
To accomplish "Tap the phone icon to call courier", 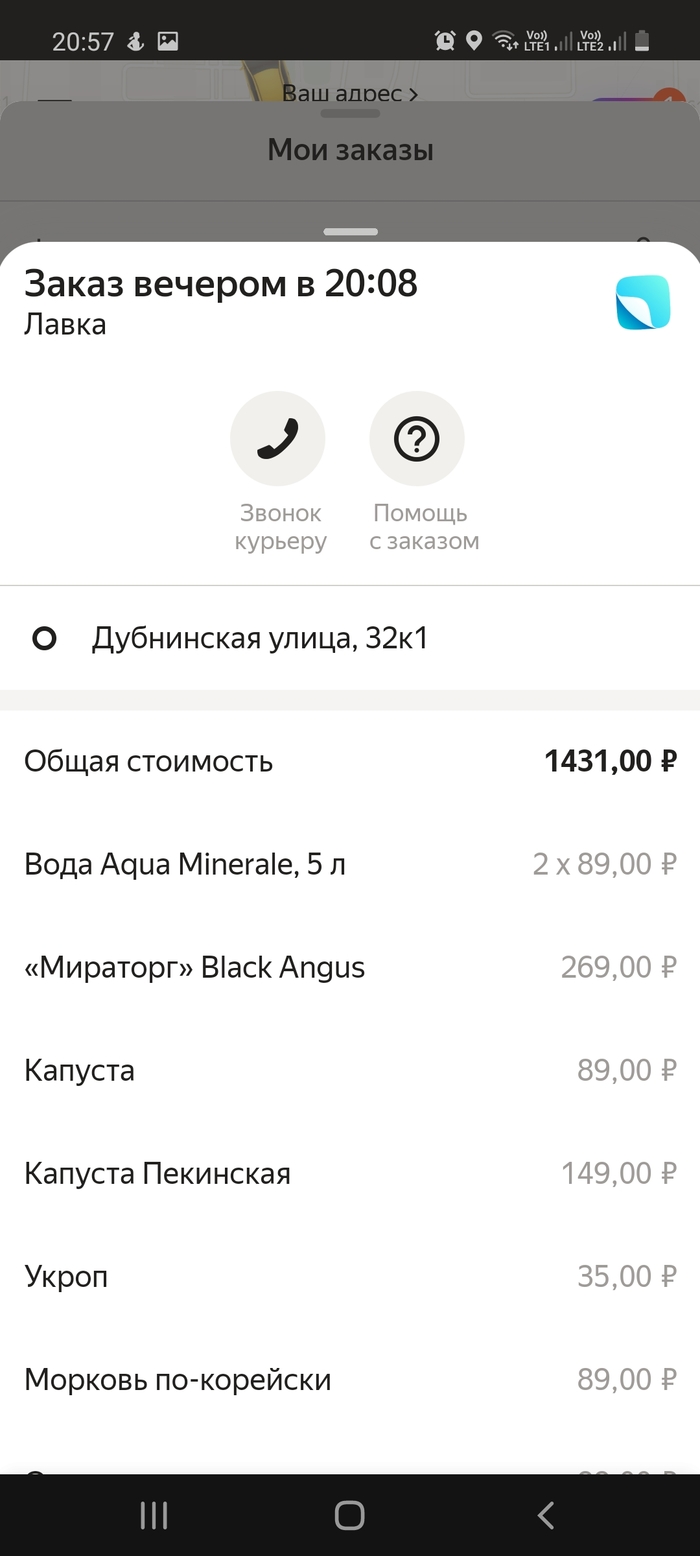I will pos(277,439).
